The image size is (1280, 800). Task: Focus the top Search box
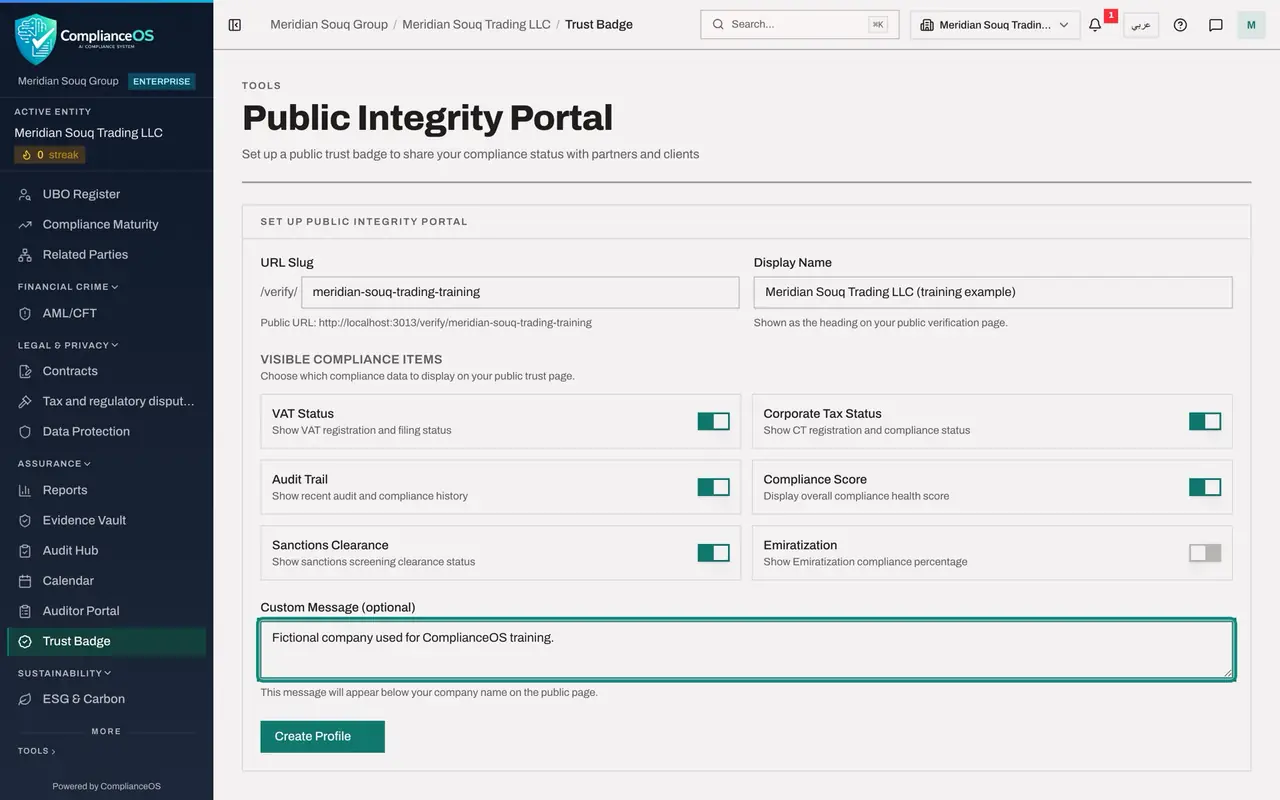(799, 25)
